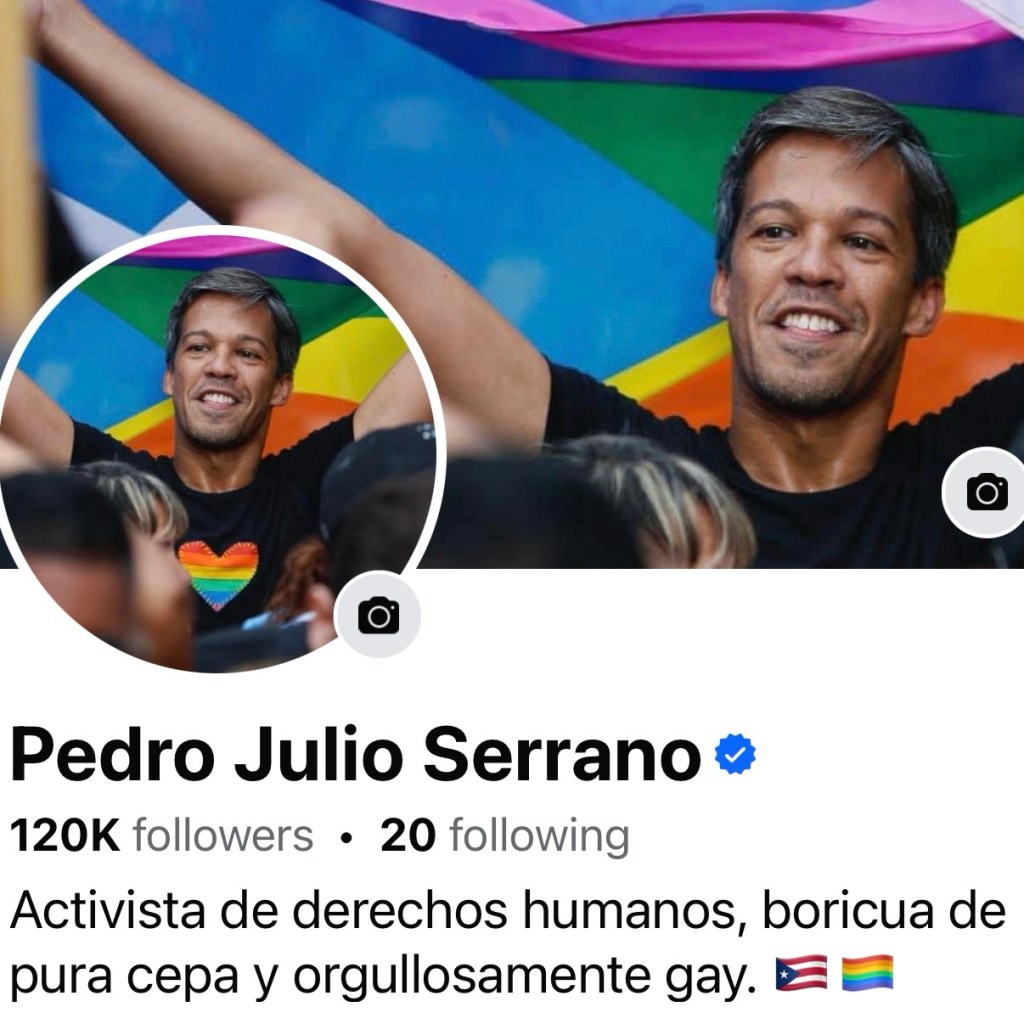1024x1024 pixels.
Task: Click the number "20" before following
Action: click(x=408, y=835)
